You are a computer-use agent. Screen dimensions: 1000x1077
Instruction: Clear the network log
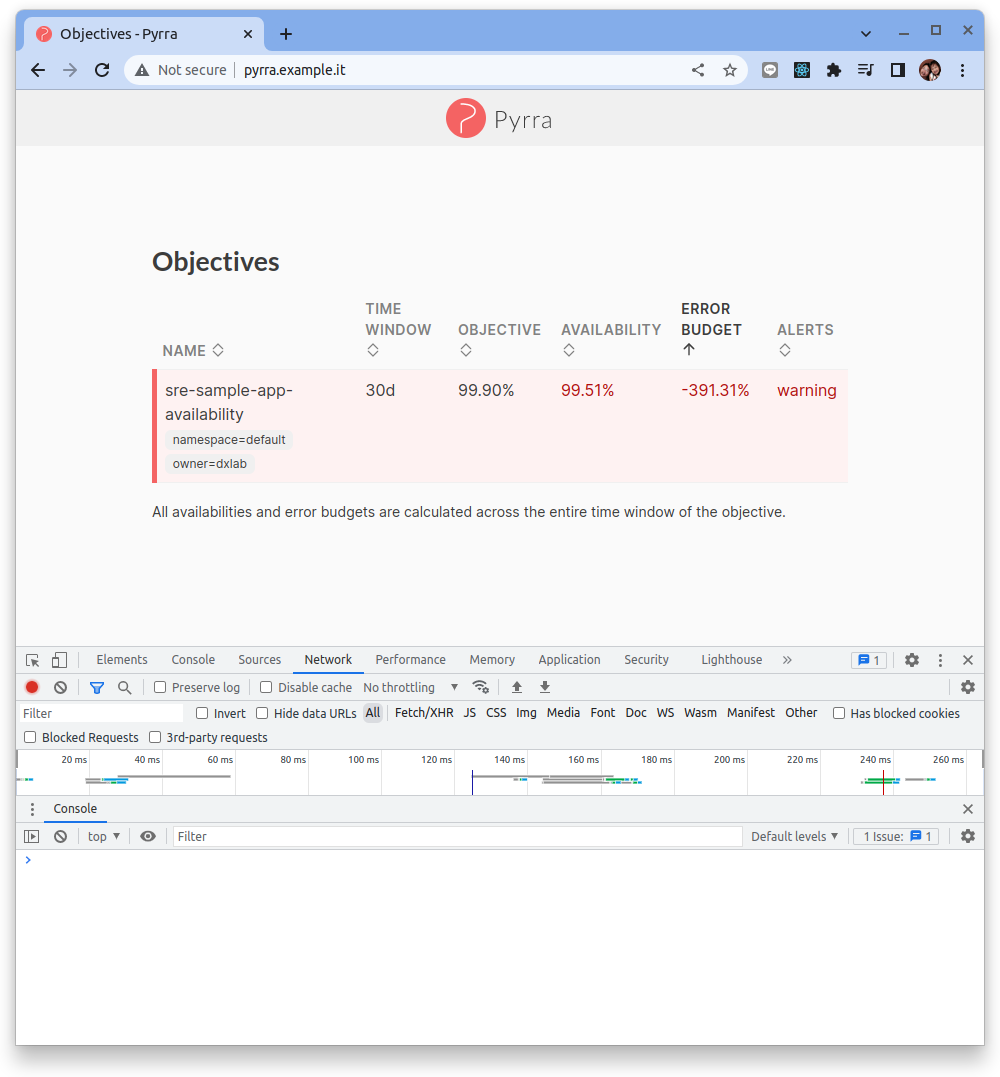pyautogui.click(x=60, y=687)
